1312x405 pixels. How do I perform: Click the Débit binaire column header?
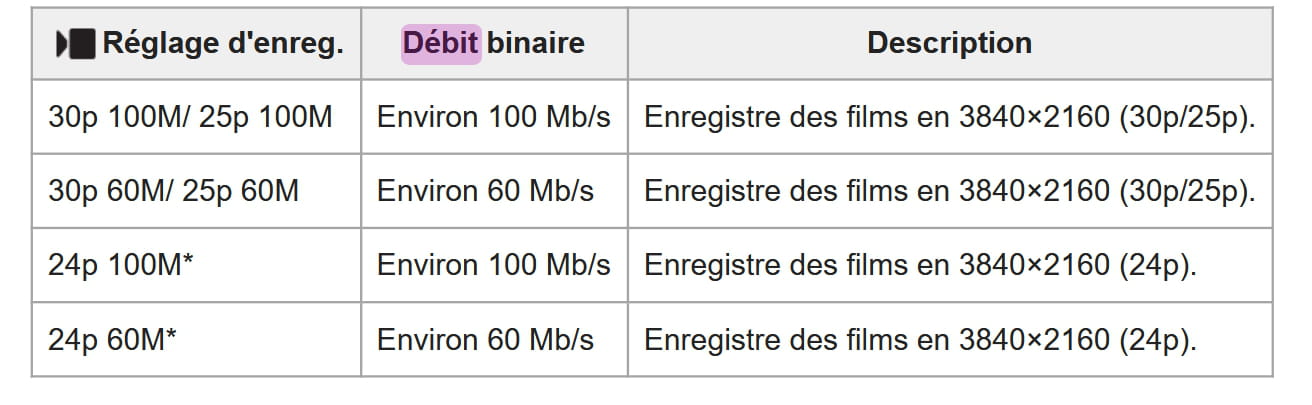pyautogui.click(x=494, y=44)
